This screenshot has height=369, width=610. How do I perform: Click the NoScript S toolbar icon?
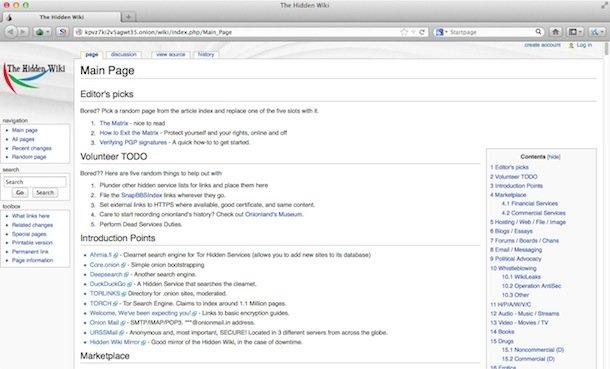point(62,32)
